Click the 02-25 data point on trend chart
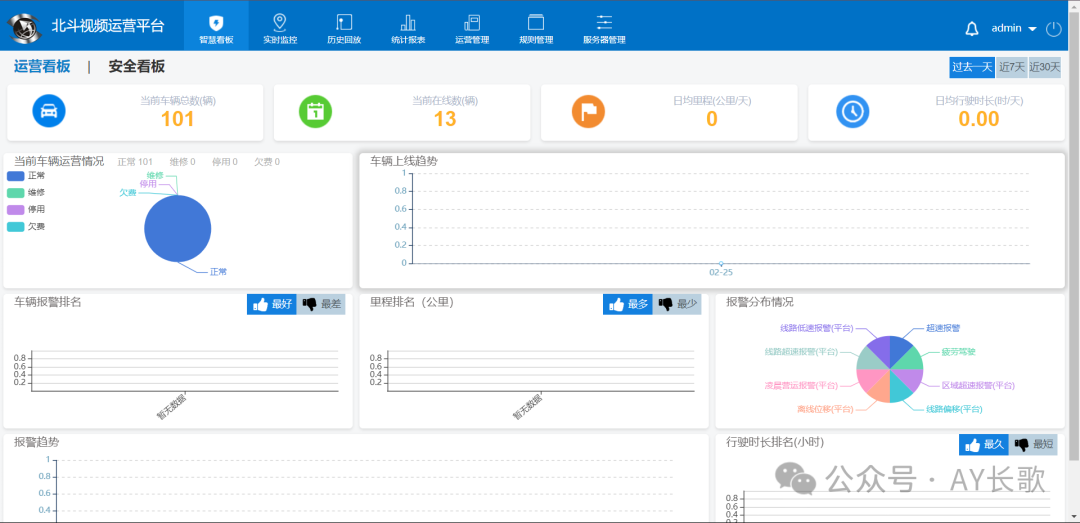The image size is (1080, 523). 720,263
